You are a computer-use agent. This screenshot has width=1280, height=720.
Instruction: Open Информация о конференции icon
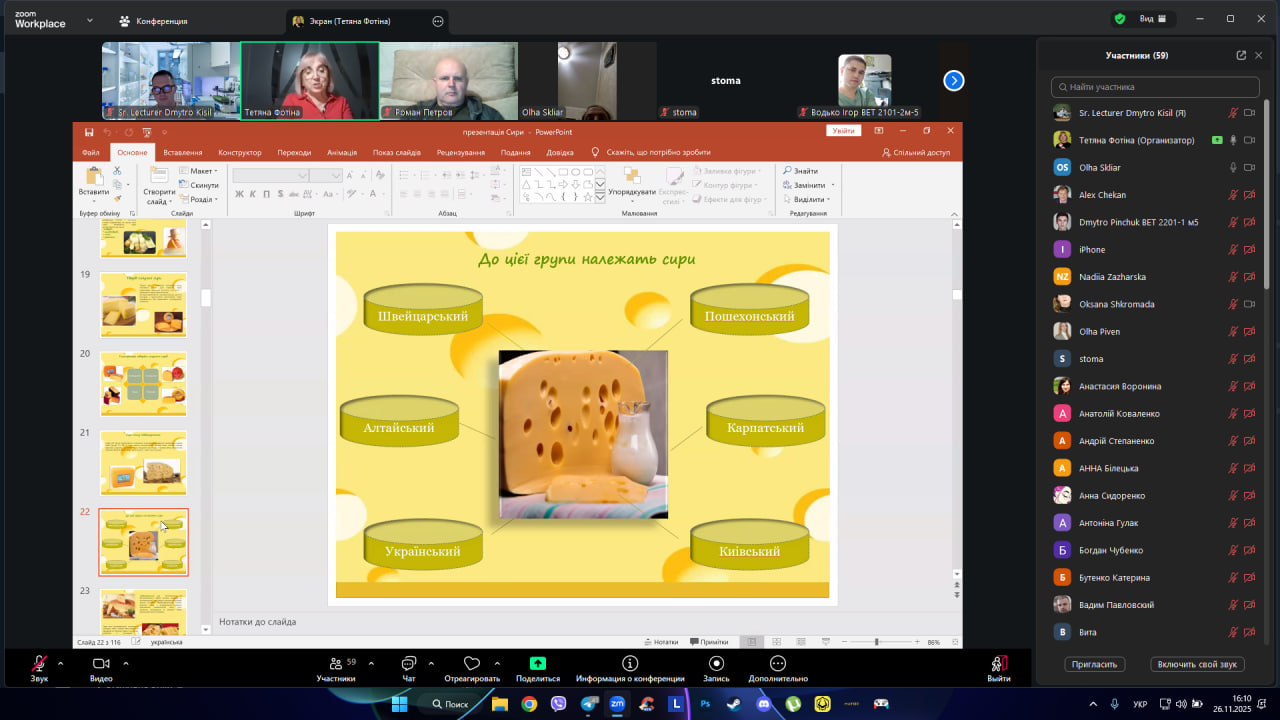coord(630,664)
